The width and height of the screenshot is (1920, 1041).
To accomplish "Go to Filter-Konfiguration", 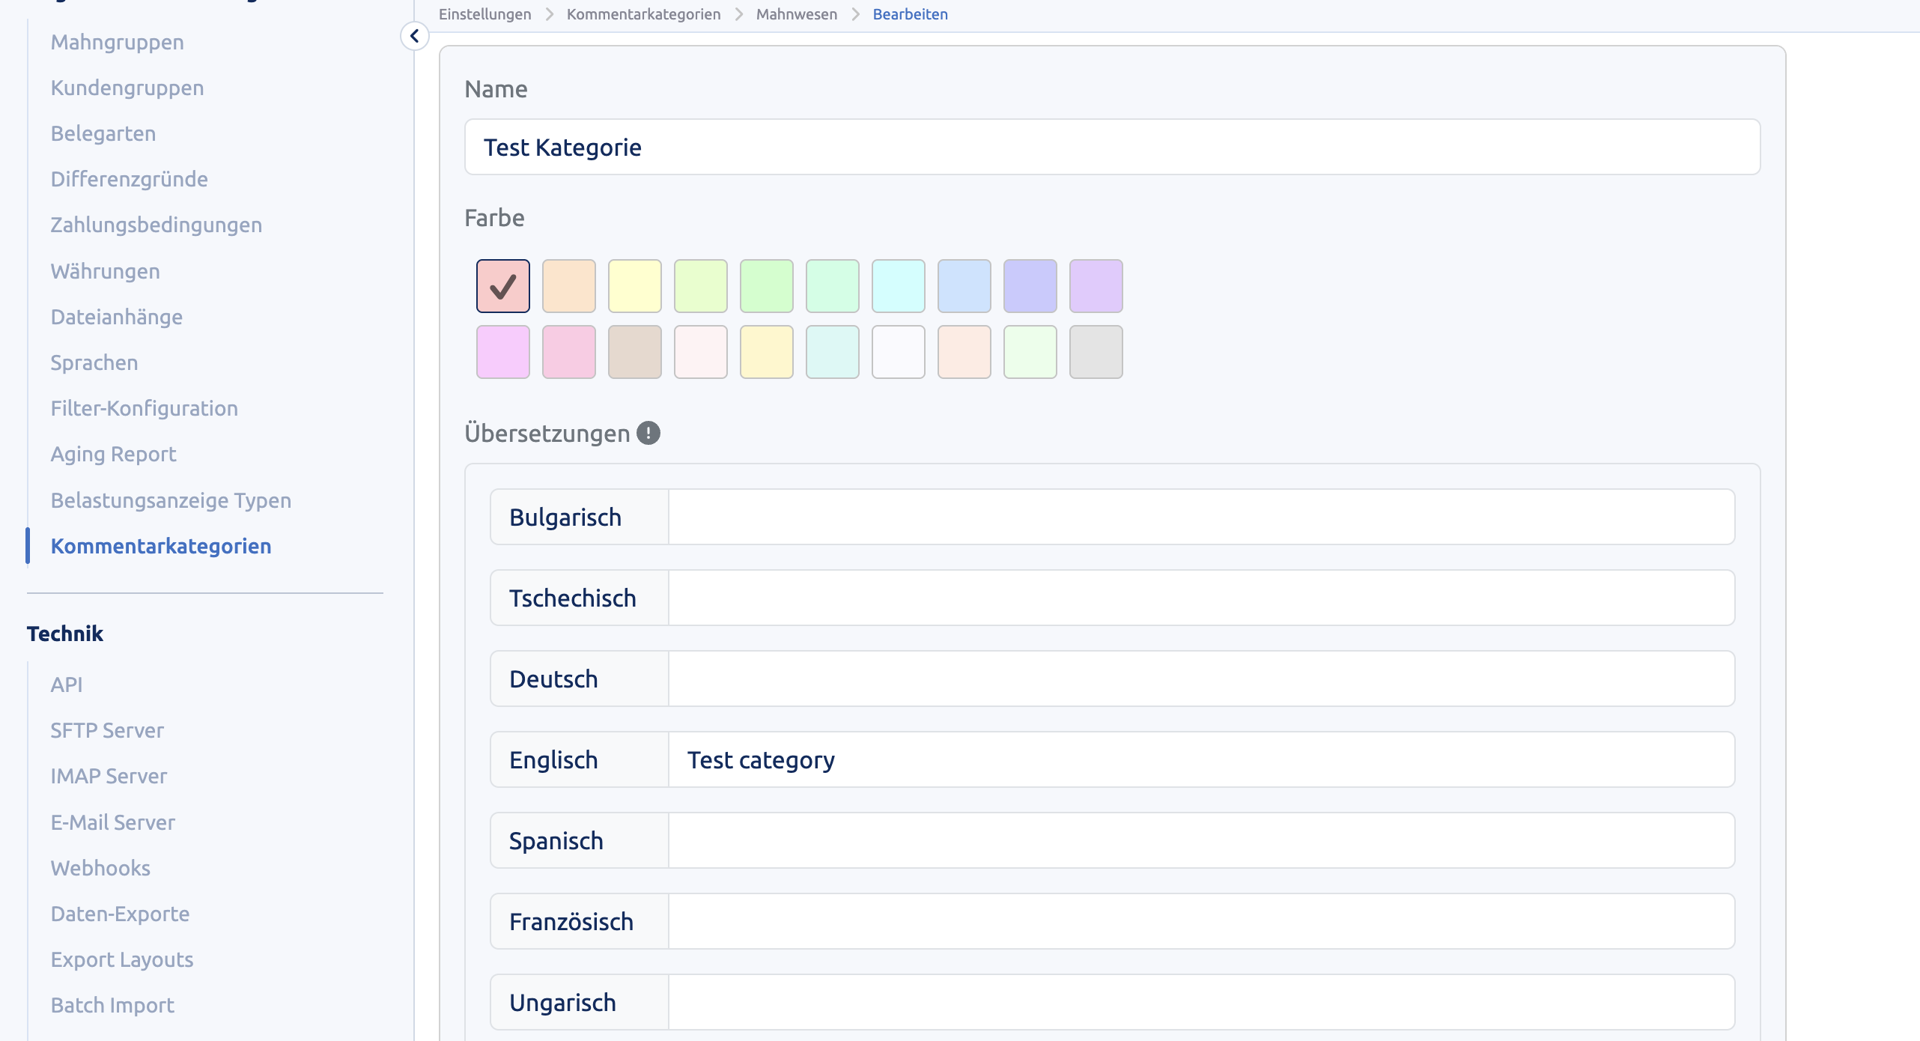I will [144, 408].
